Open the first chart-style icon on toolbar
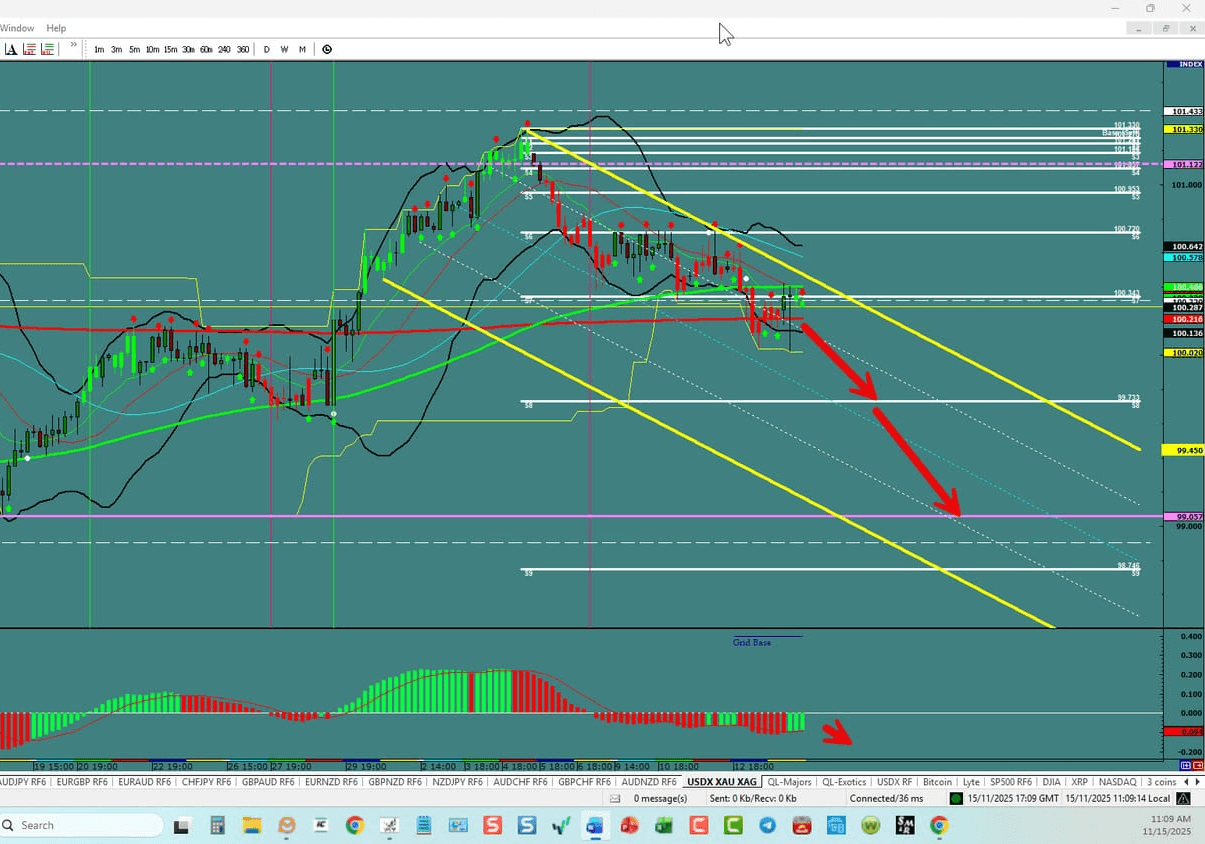1205x844 pixels. pos(31,48)
